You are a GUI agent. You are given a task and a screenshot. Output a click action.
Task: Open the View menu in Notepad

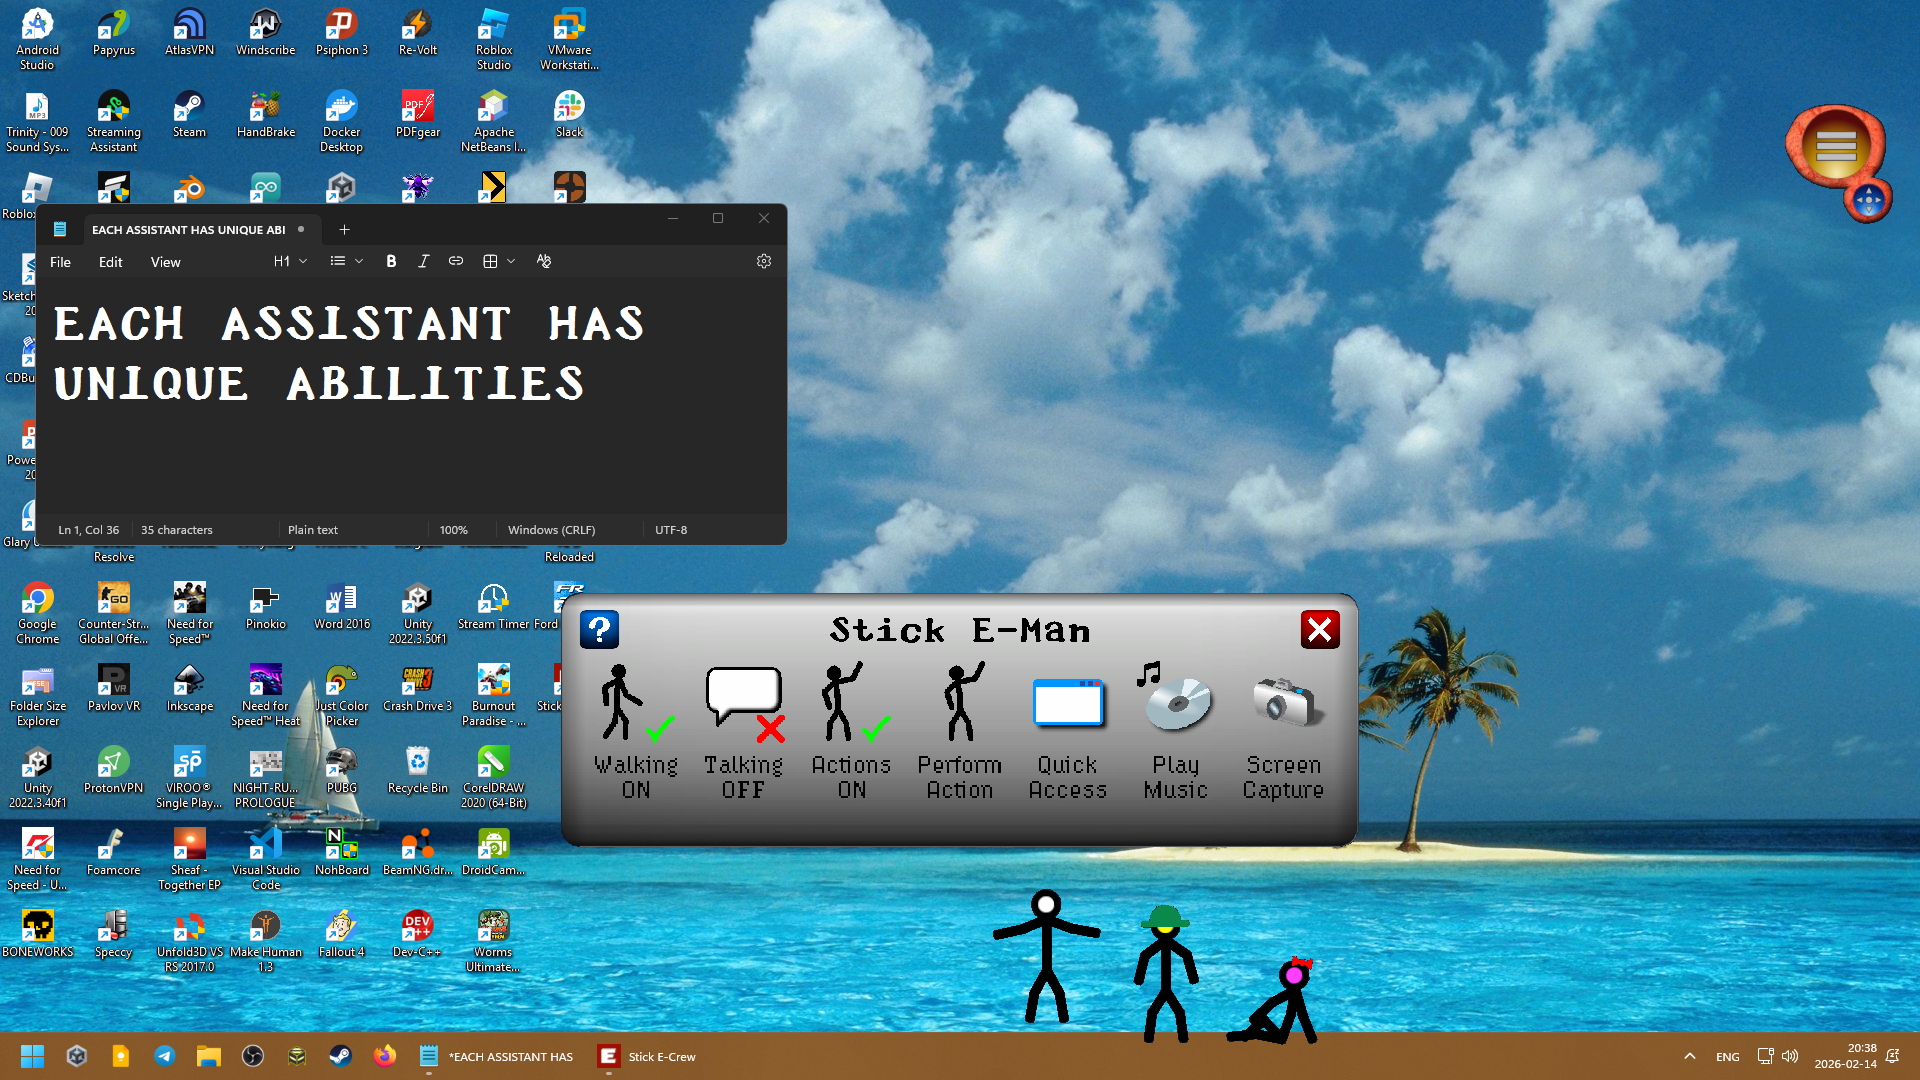[x=165, y=262]
